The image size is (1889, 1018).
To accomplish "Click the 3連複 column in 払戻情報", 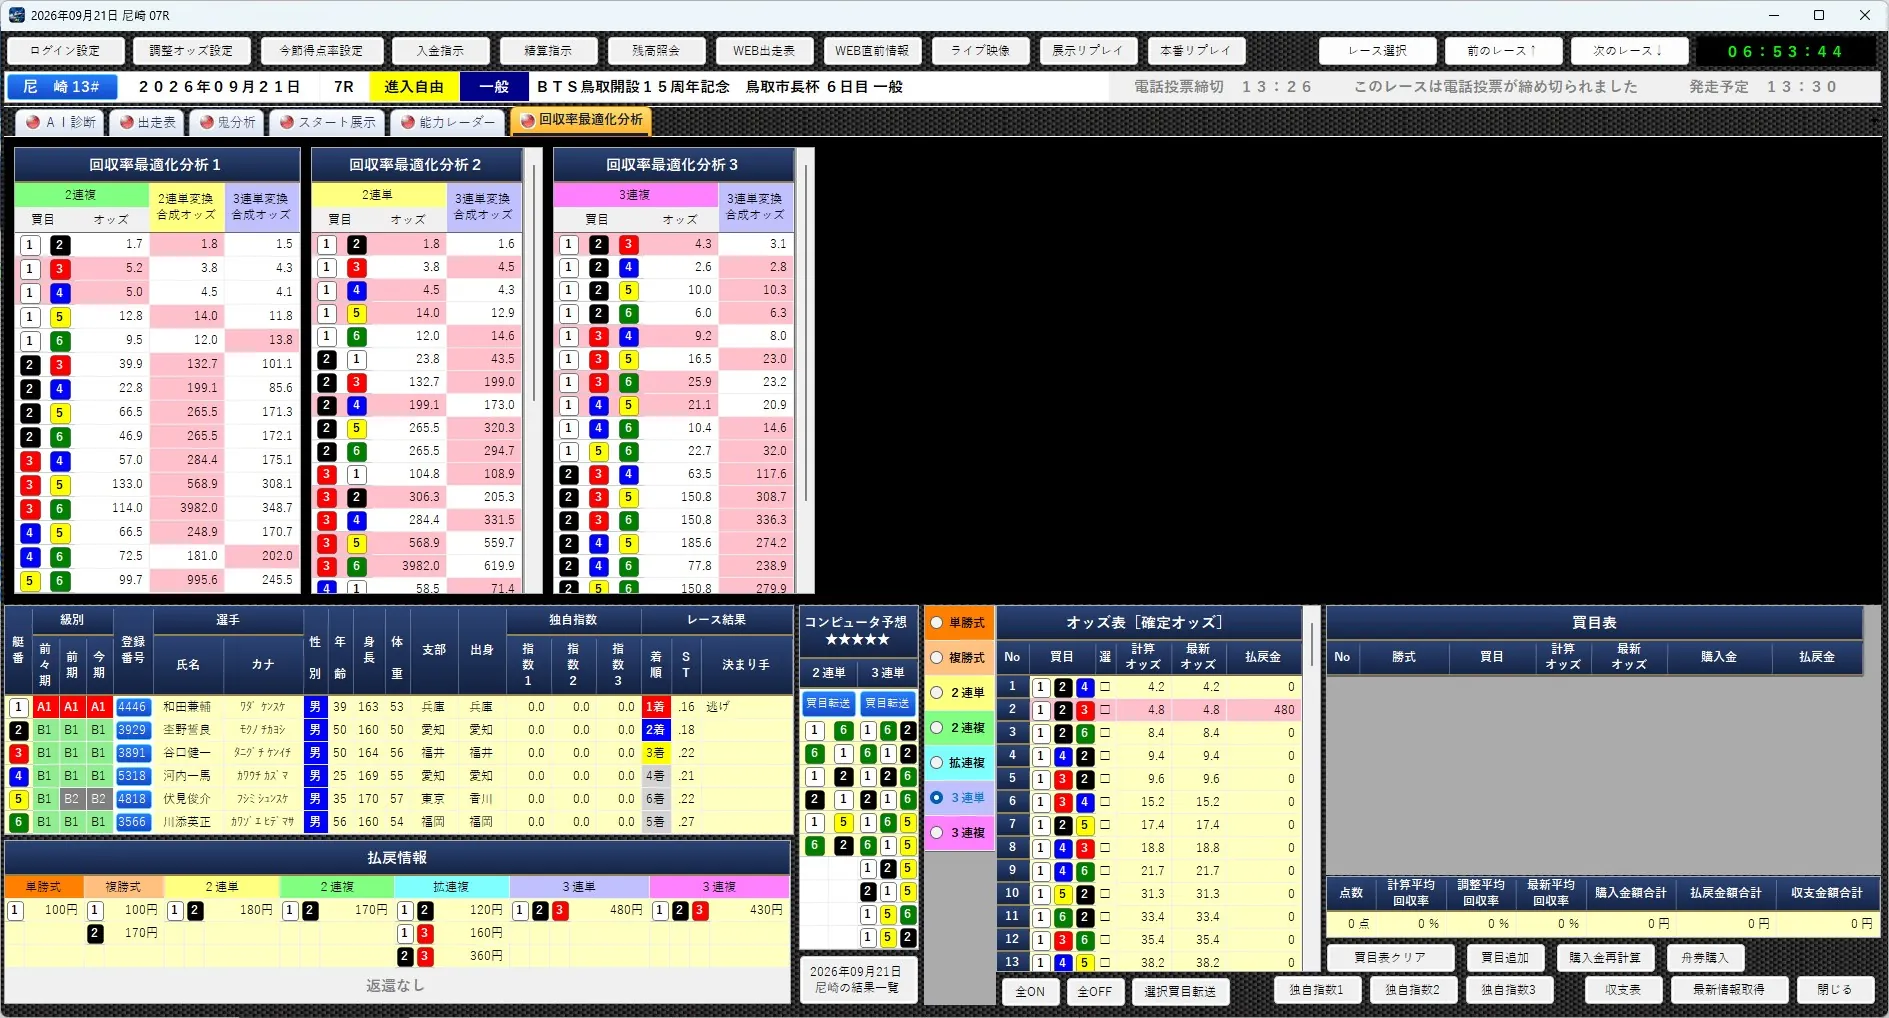I will [719, 887].
